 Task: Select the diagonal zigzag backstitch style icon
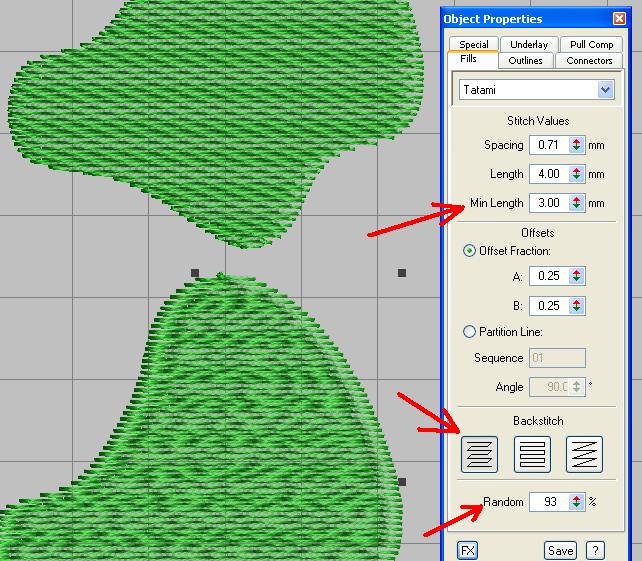584,454
